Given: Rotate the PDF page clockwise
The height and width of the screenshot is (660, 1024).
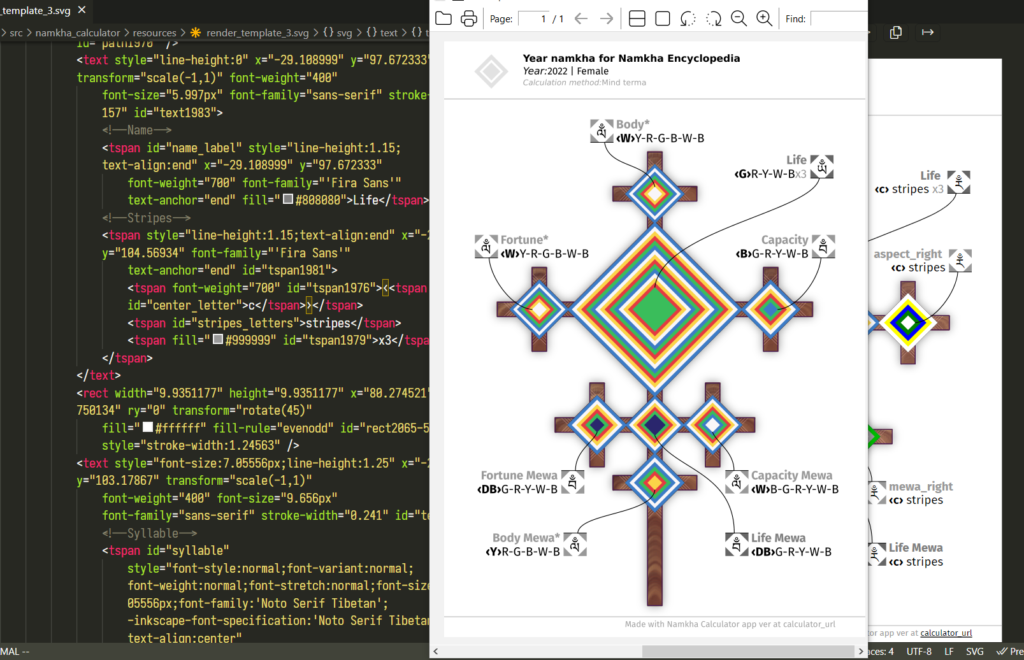Looking at the screenshot, I should [x=713, y=18].
